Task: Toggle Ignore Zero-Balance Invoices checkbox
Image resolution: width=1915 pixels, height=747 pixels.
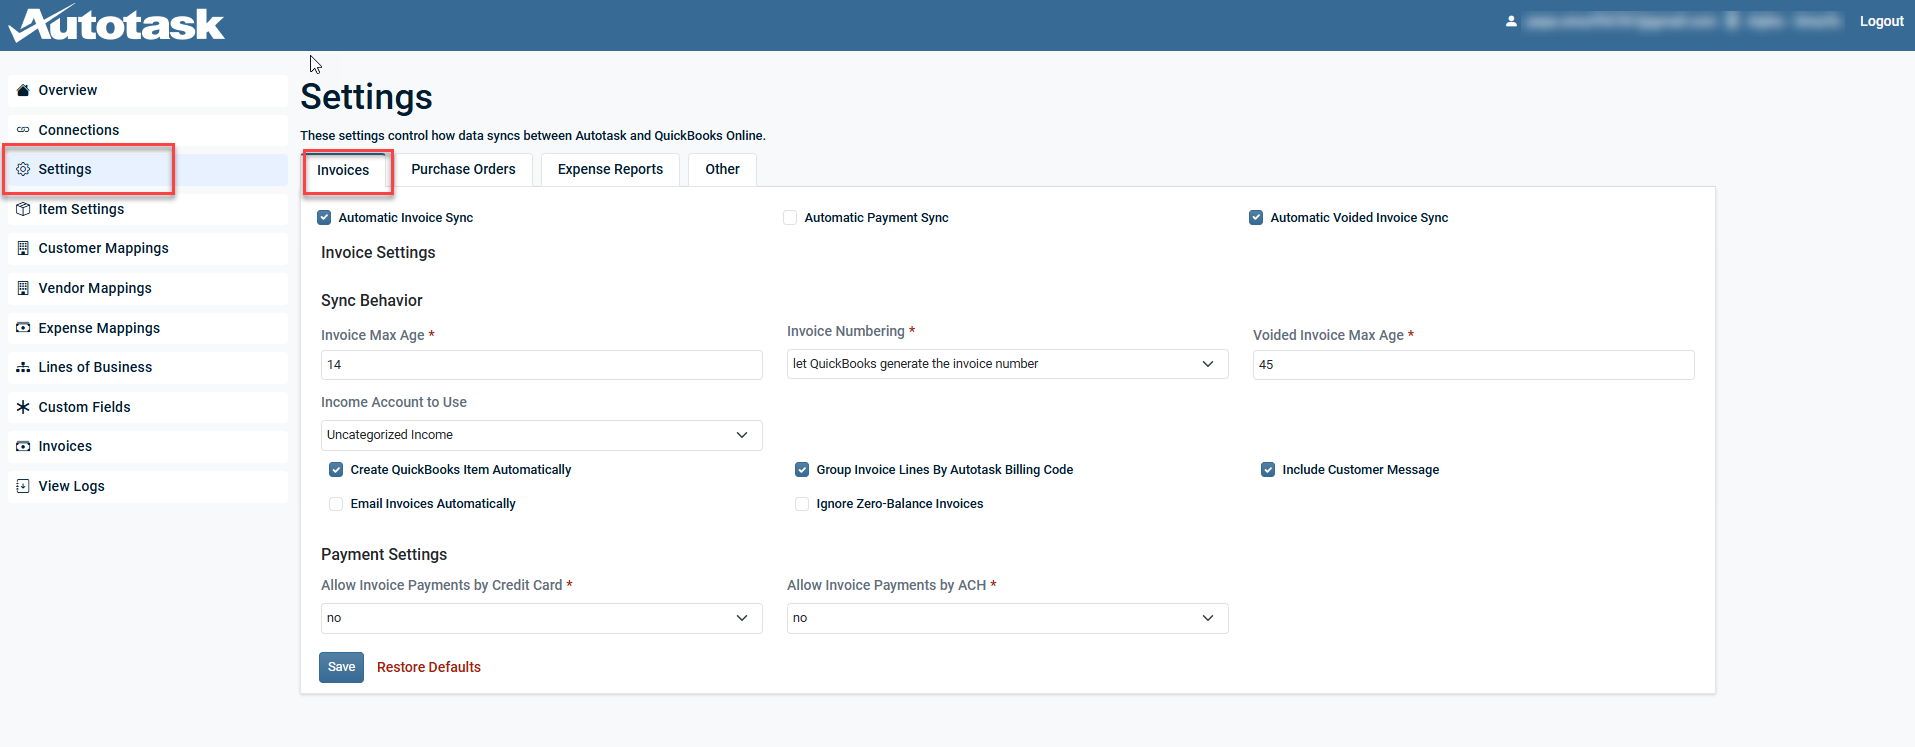Action: pos(802,504)
